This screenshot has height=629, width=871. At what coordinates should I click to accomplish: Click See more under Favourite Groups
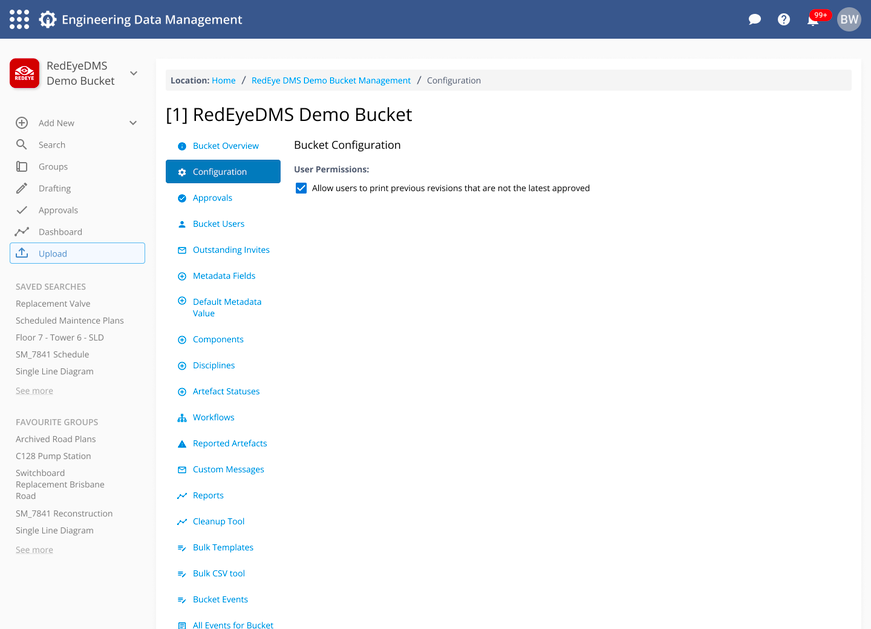click(x=34, y=550)
